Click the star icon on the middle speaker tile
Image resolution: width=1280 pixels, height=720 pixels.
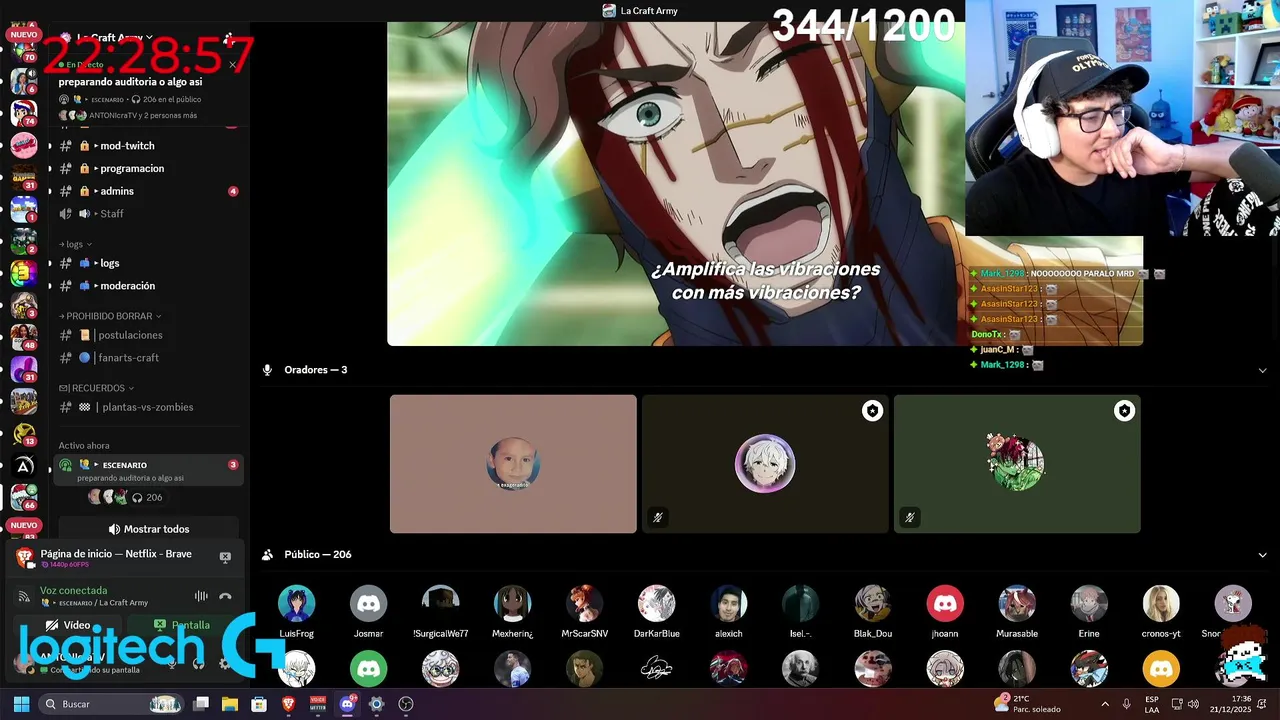(873, 411)
